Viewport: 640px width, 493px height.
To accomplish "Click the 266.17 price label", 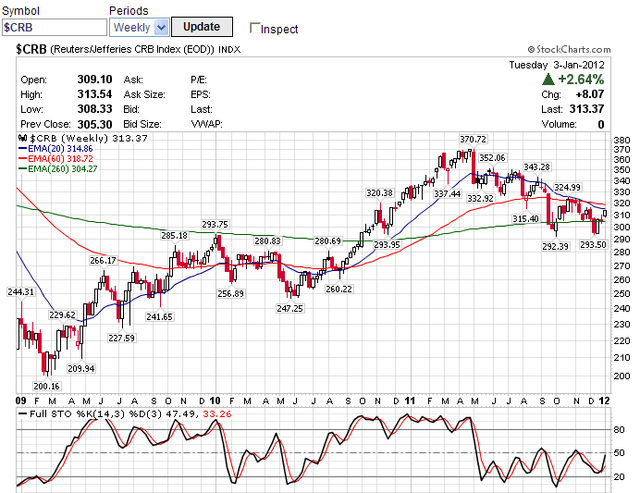I will click(103, 260).
